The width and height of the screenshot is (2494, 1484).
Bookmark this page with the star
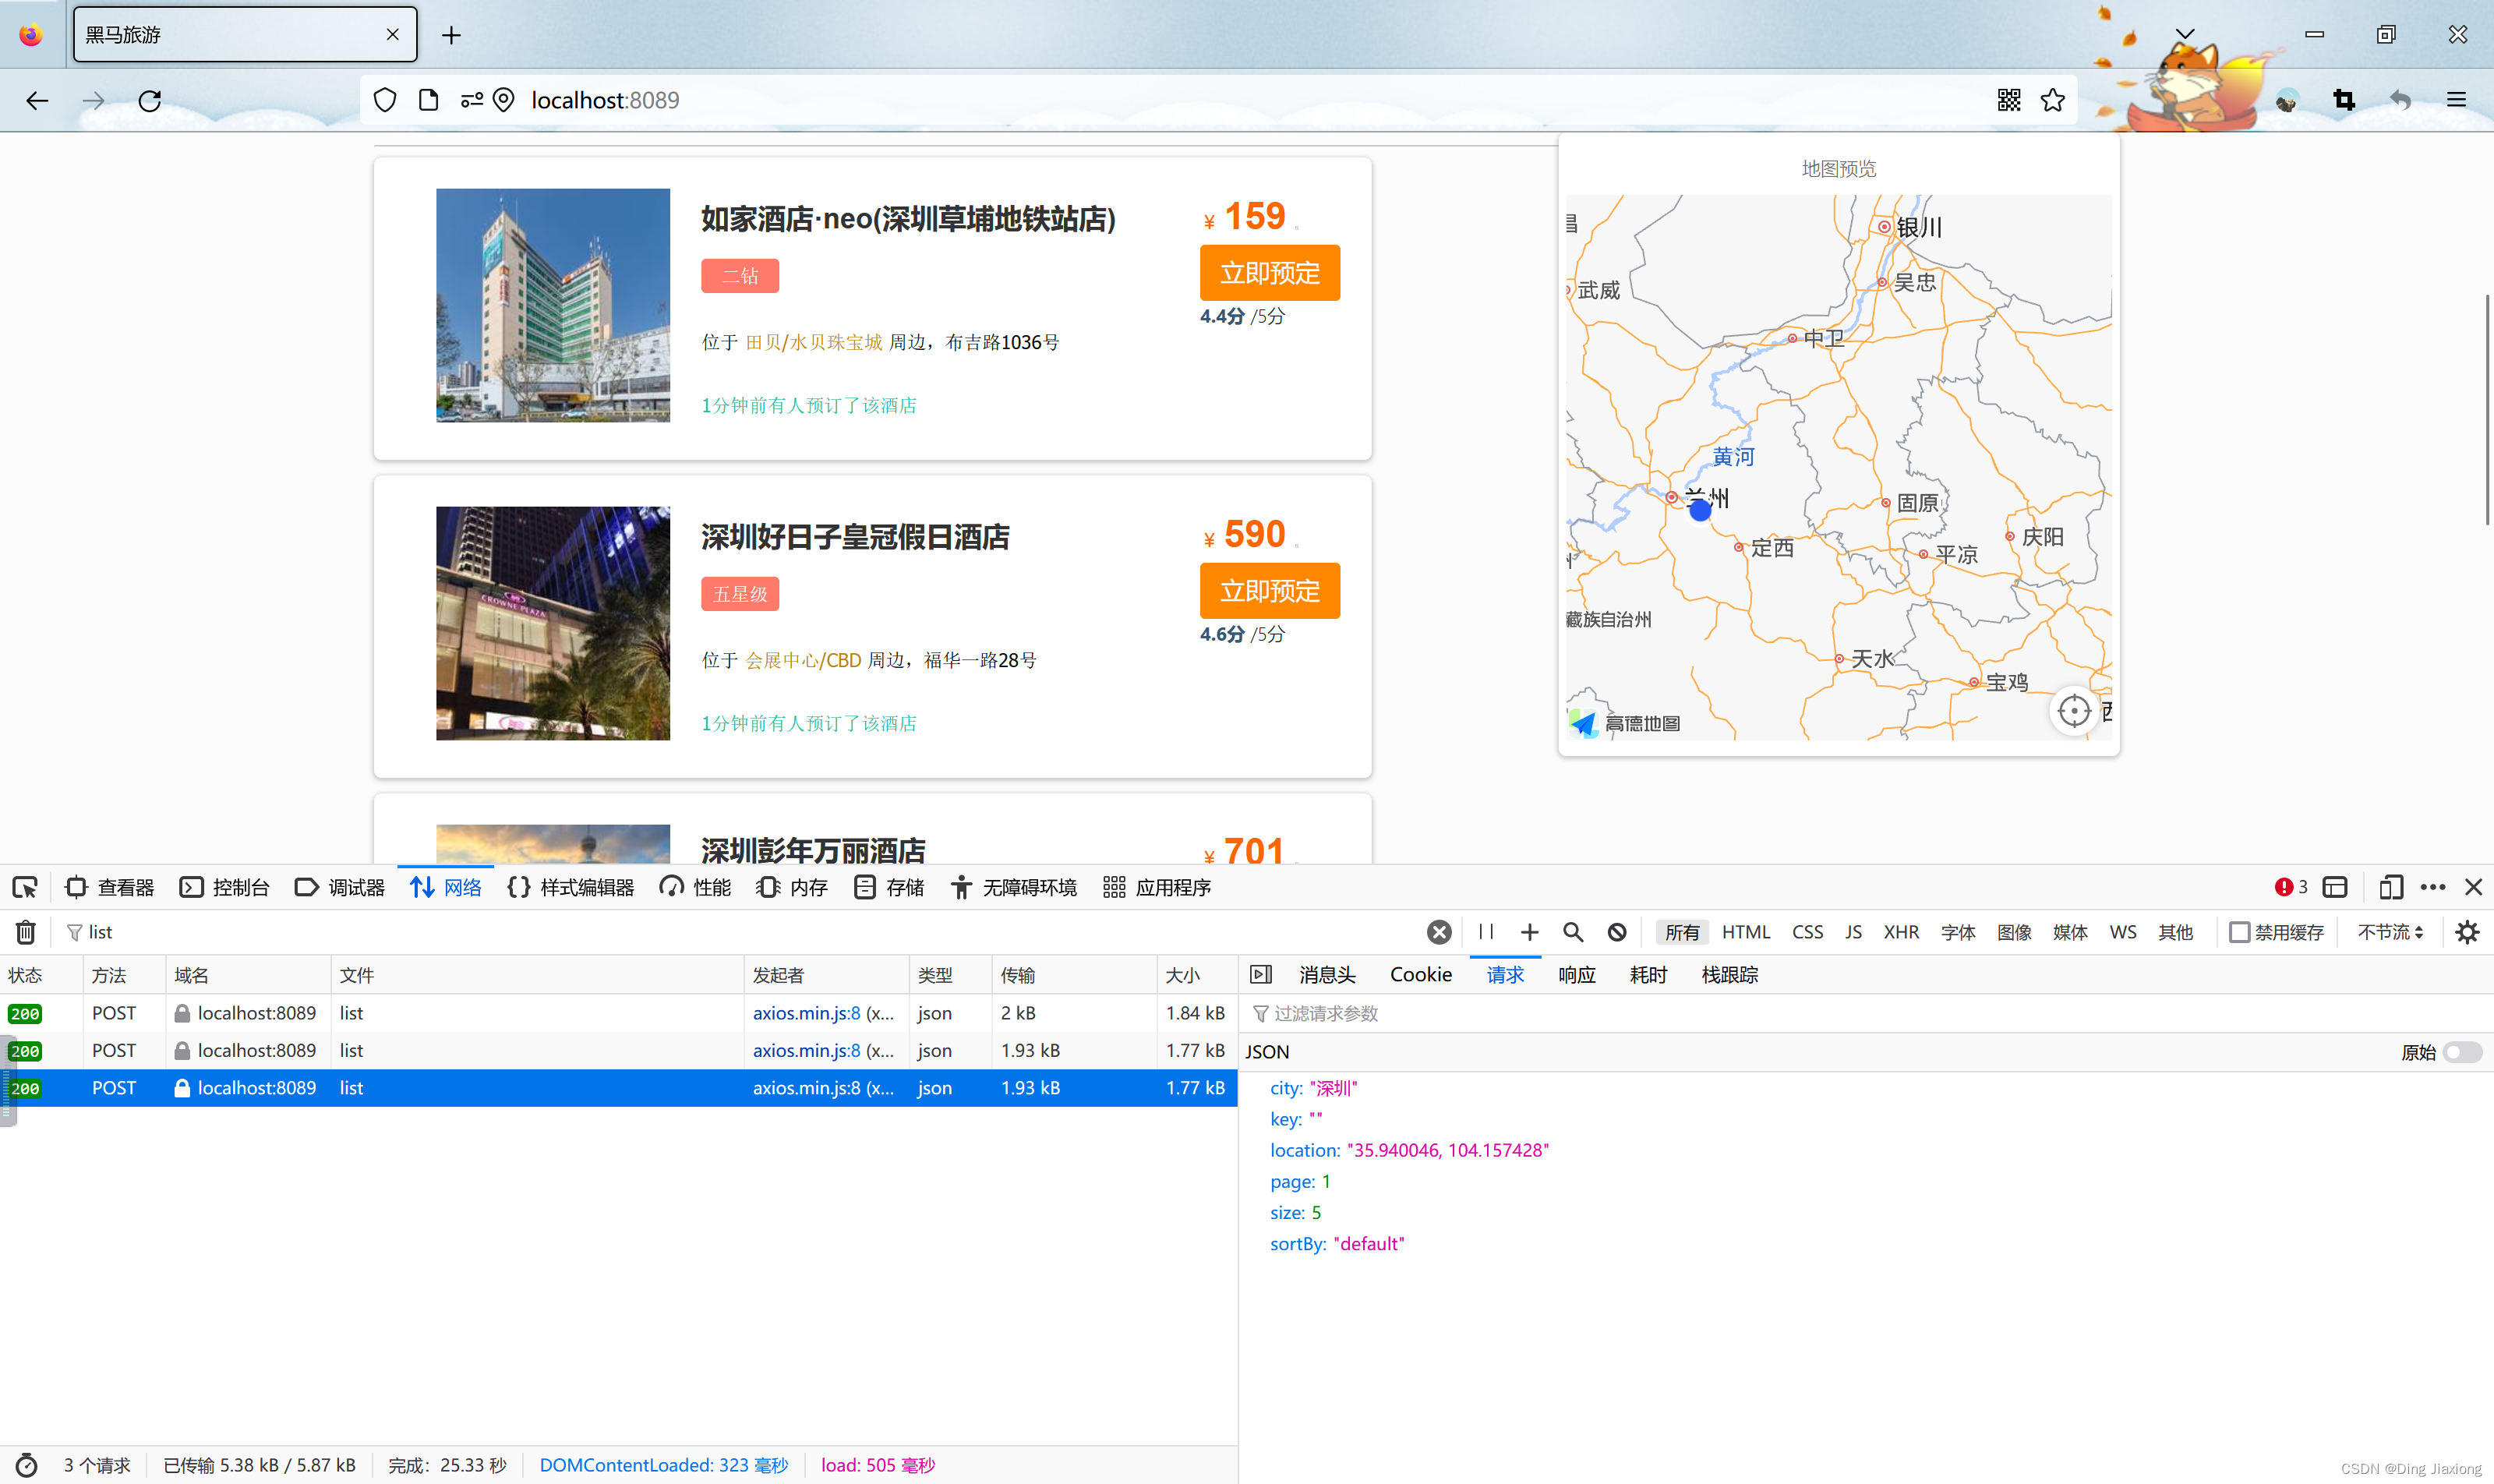pyautogui.click(x=2053, y=100)
